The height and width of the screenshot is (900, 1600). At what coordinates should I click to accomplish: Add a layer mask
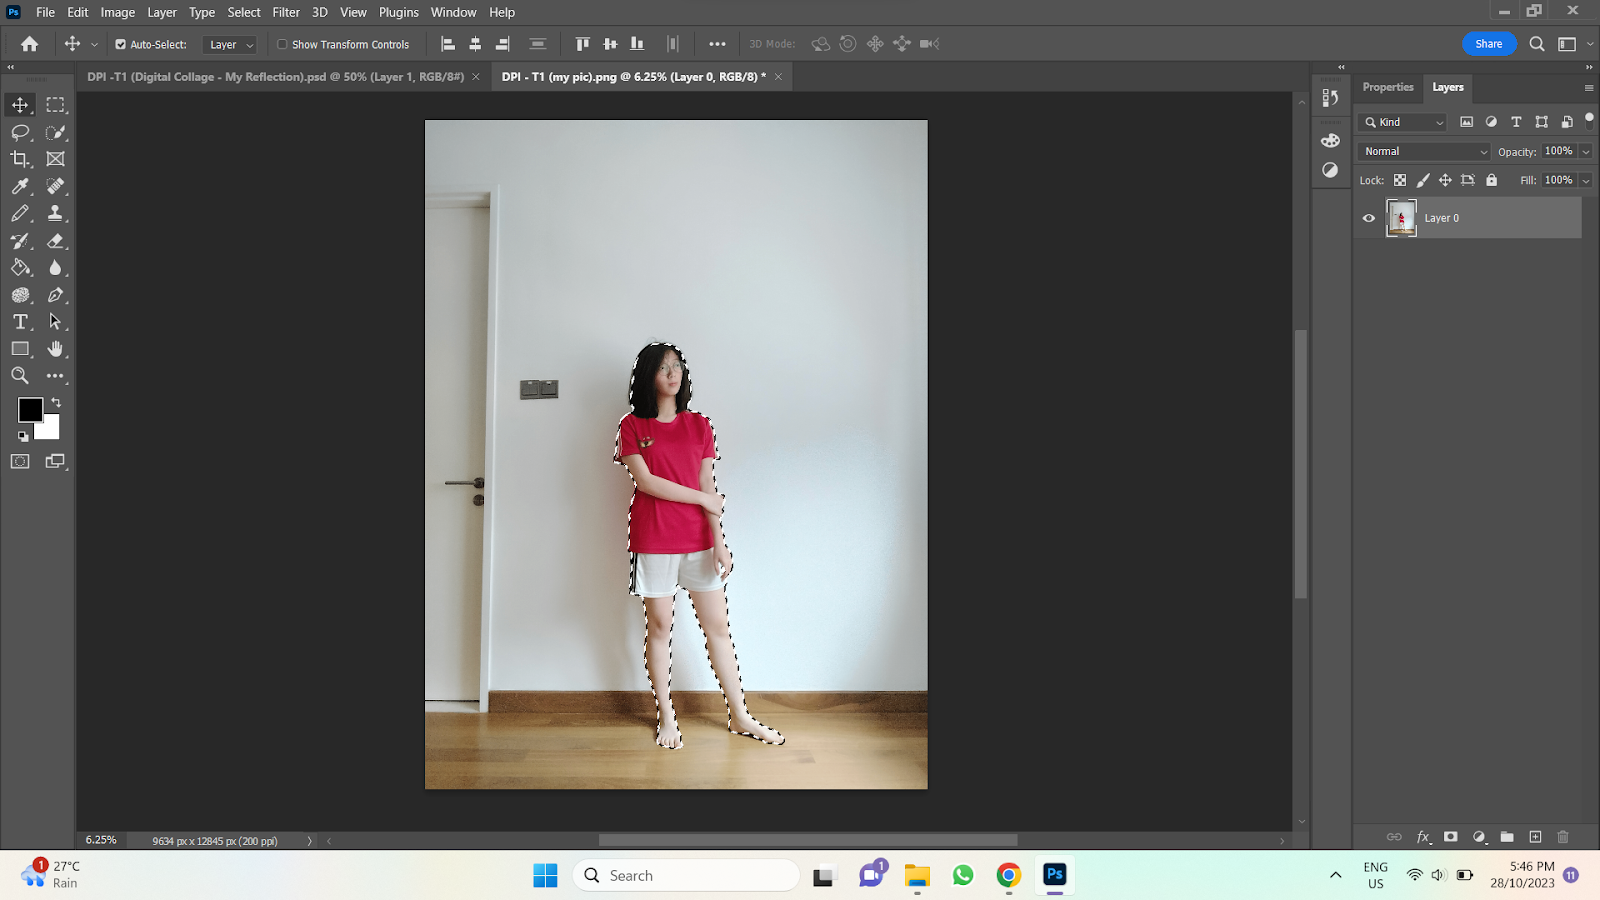tap(1451, 837)
